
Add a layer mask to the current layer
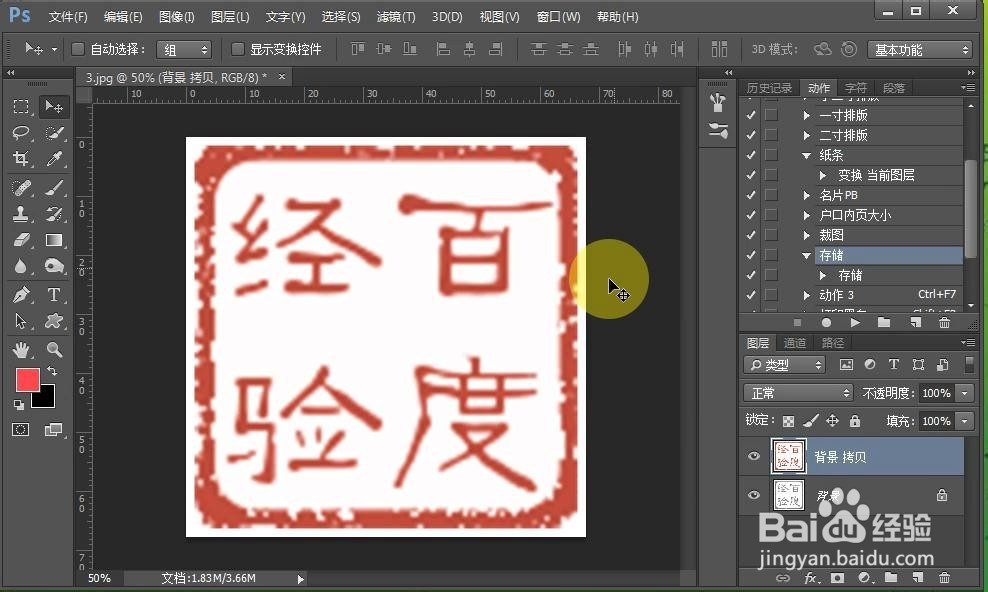coord(837,578)
